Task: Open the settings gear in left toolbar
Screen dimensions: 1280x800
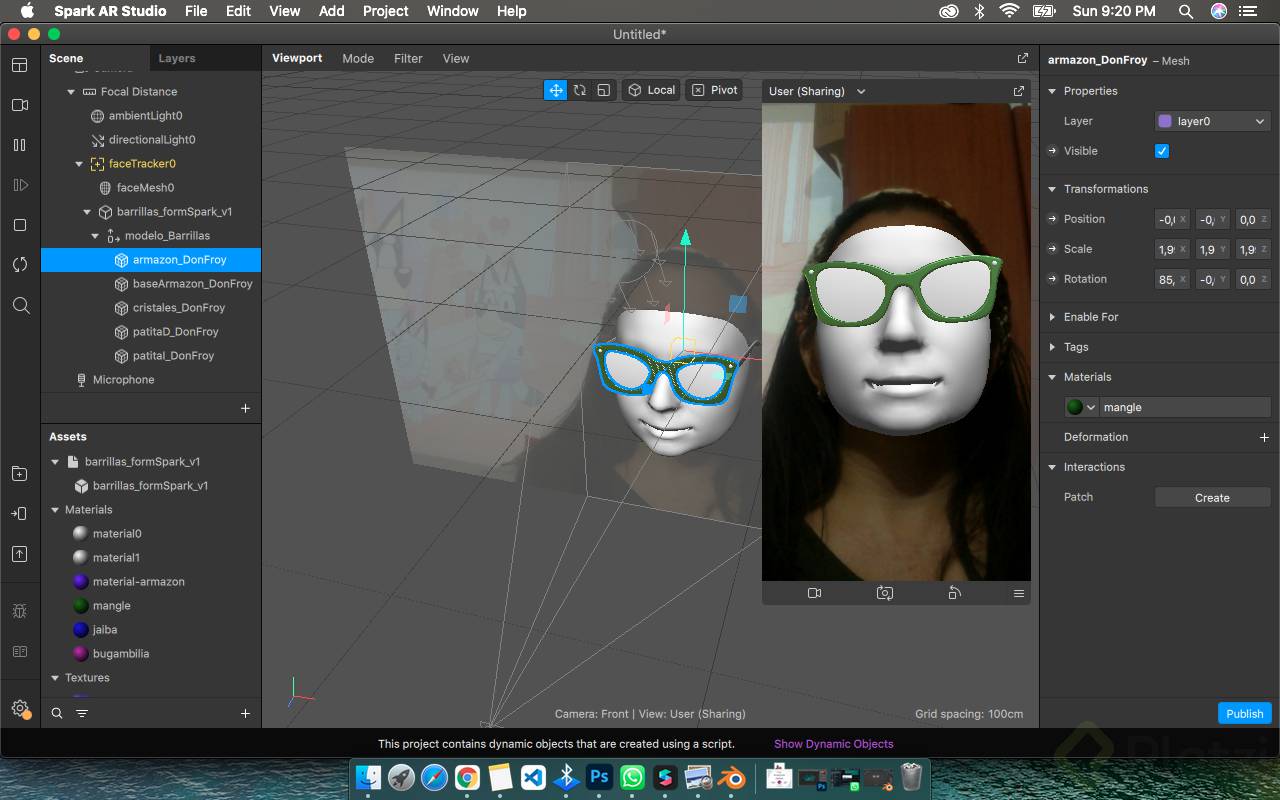Action: tap(20, 708)
